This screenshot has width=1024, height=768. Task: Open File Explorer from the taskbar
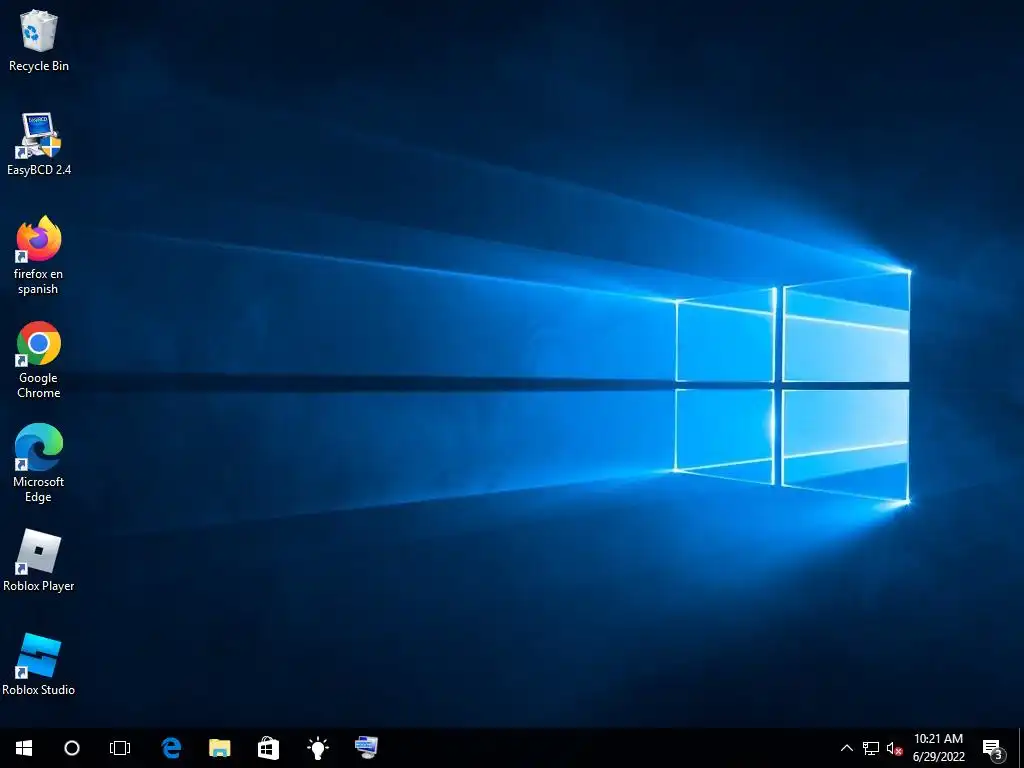(219, 748)
